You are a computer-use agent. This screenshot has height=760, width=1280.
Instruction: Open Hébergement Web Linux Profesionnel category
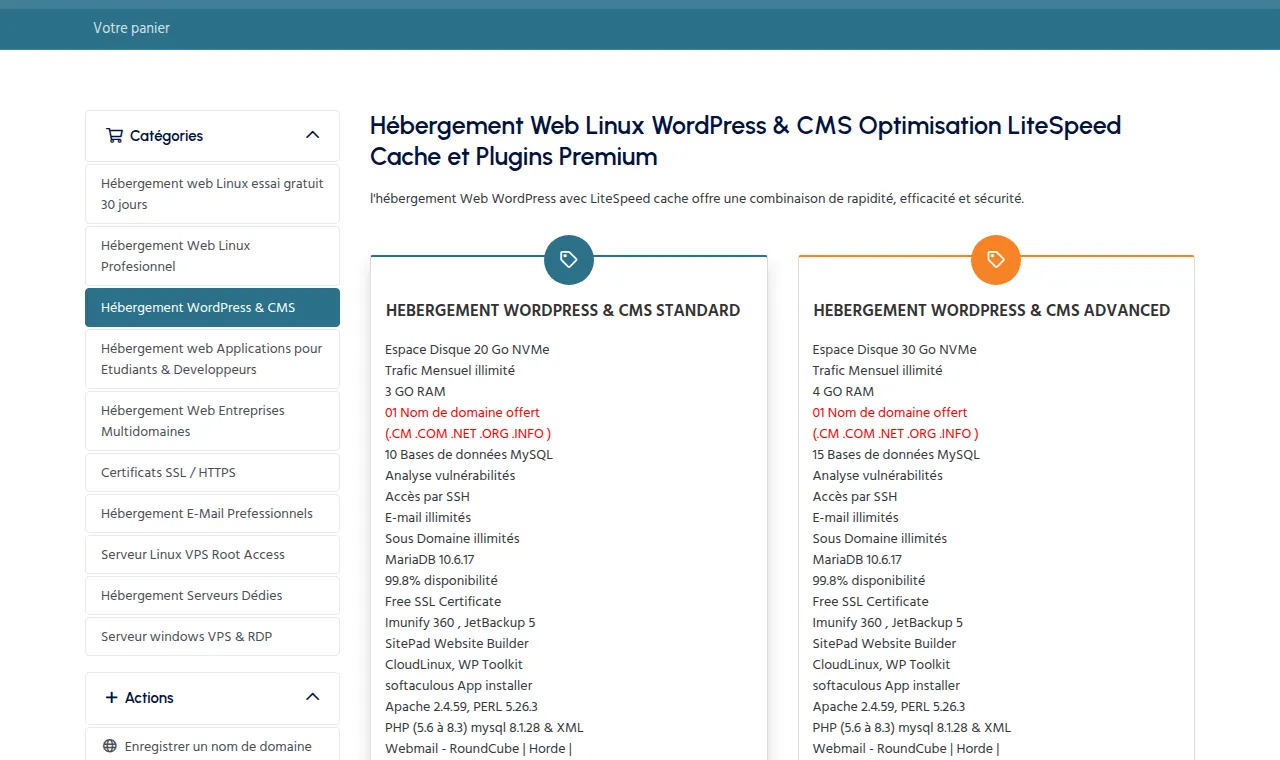click(212, 256)
